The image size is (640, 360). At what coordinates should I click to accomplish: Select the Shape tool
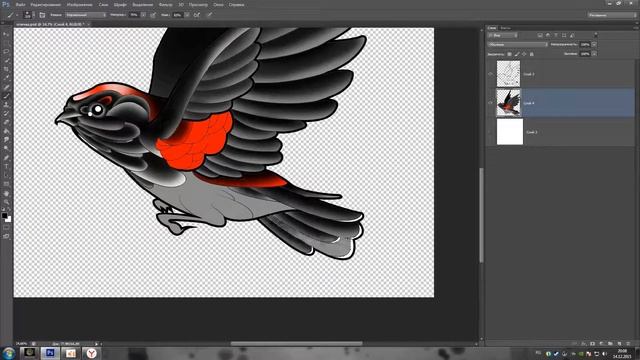(6, 184)
